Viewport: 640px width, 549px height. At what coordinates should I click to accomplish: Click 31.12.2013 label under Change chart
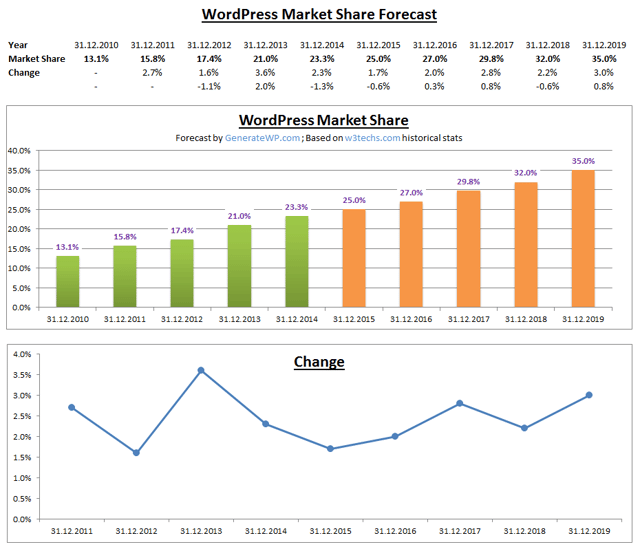point(201,531)
